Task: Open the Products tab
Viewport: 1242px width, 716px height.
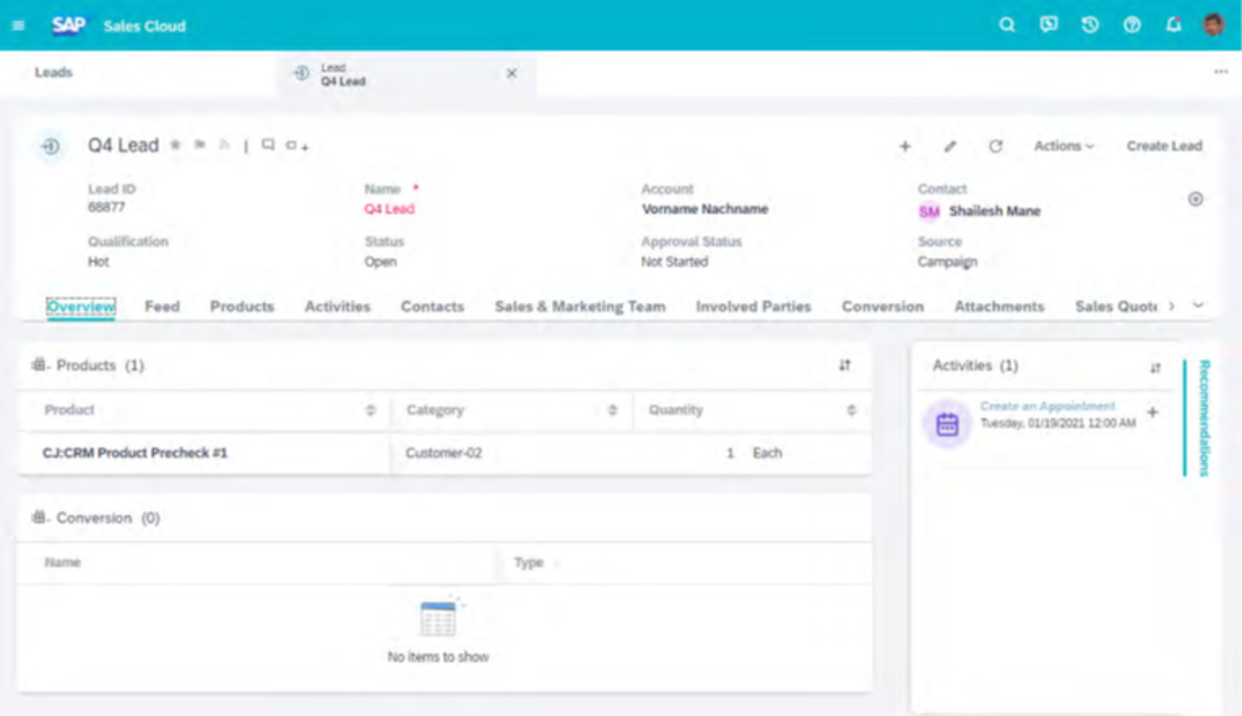Action: coord(242,307)
